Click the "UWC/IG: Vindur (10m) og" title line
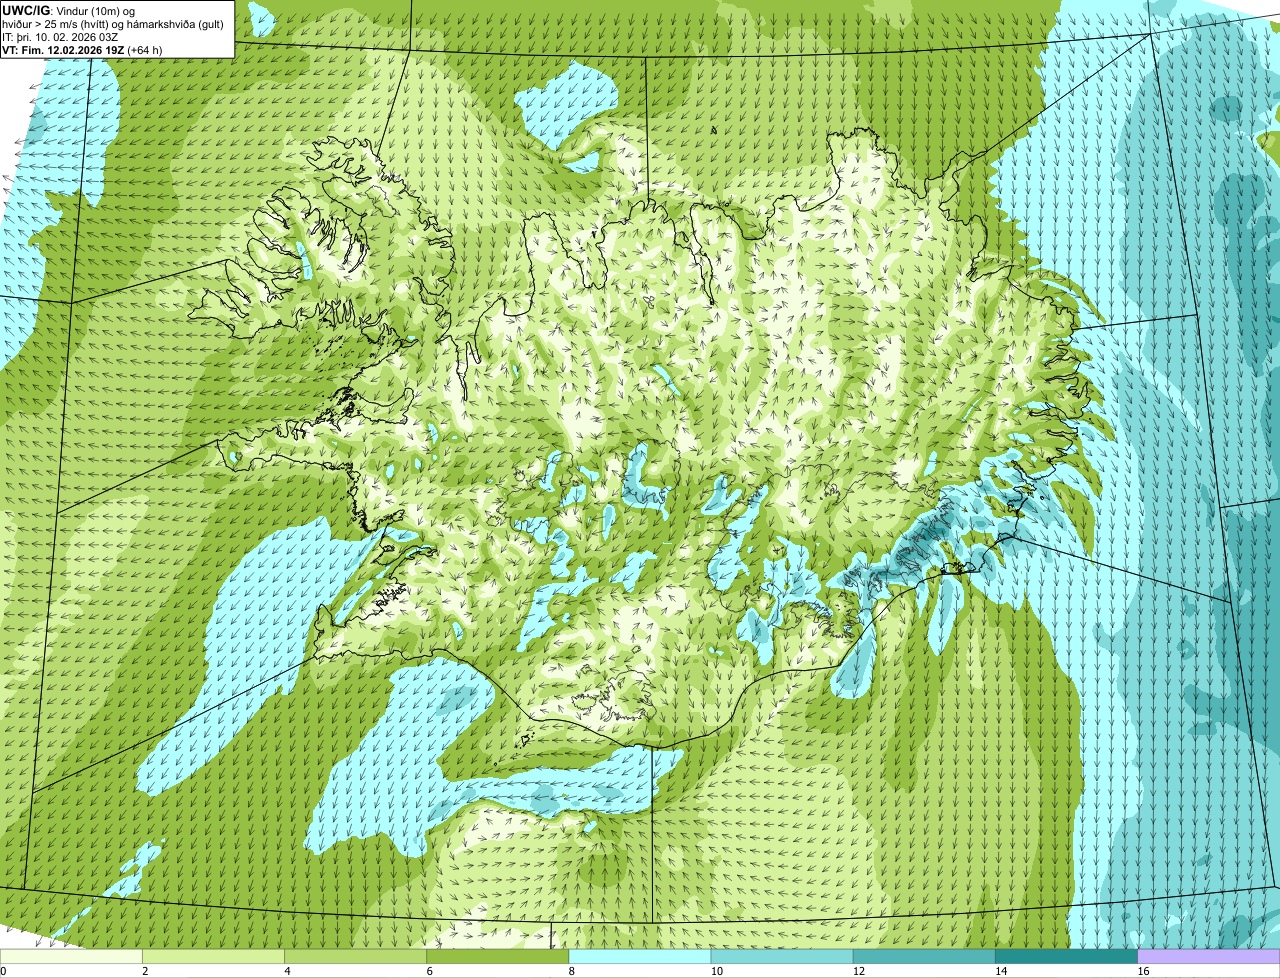The image size is (1280, 978). 68,10
